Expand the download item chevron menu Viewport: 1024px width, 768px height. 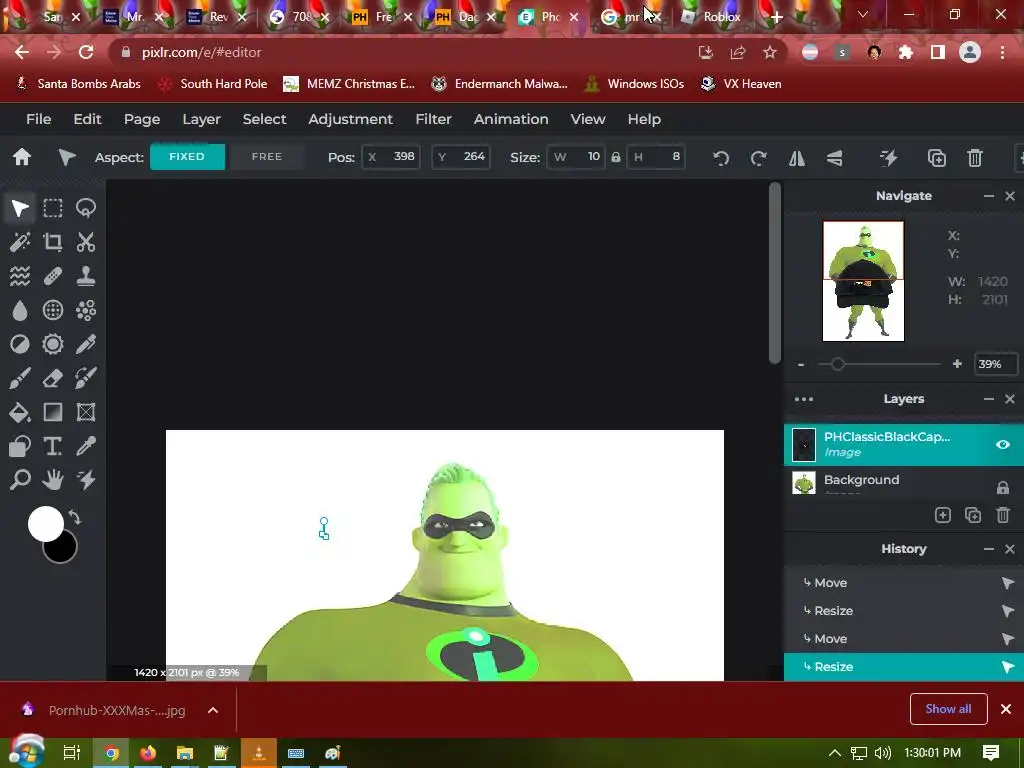click(x=213, y=710)
